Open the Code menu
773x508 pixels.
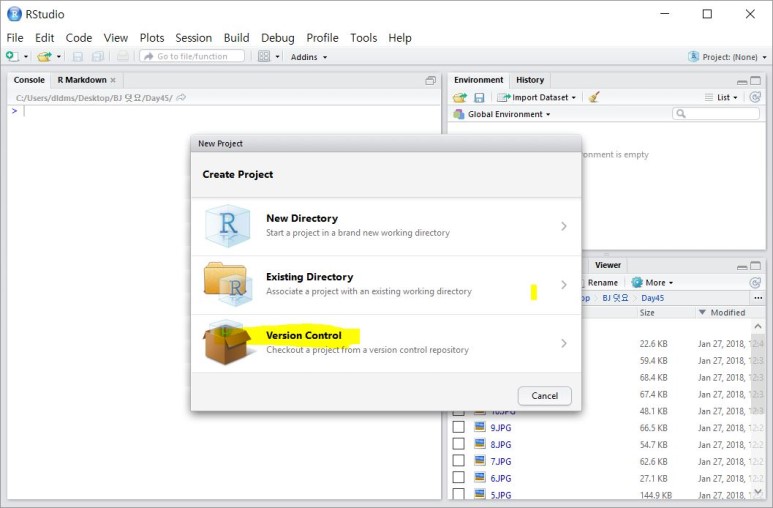point(79,38)
